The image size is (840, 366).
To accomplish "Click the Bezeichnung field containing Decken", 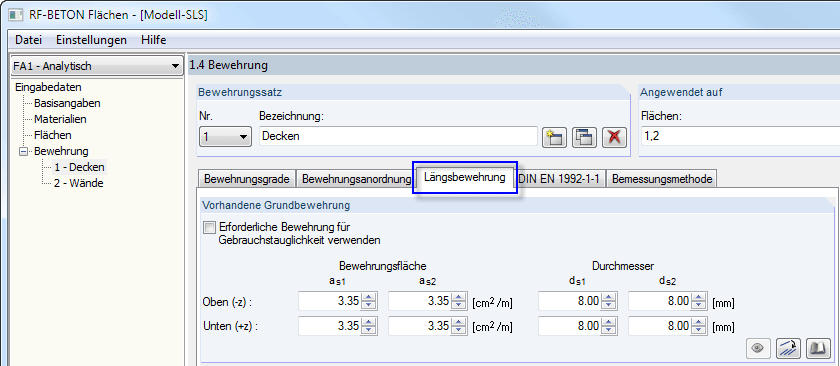I will [x=398, y=137].
